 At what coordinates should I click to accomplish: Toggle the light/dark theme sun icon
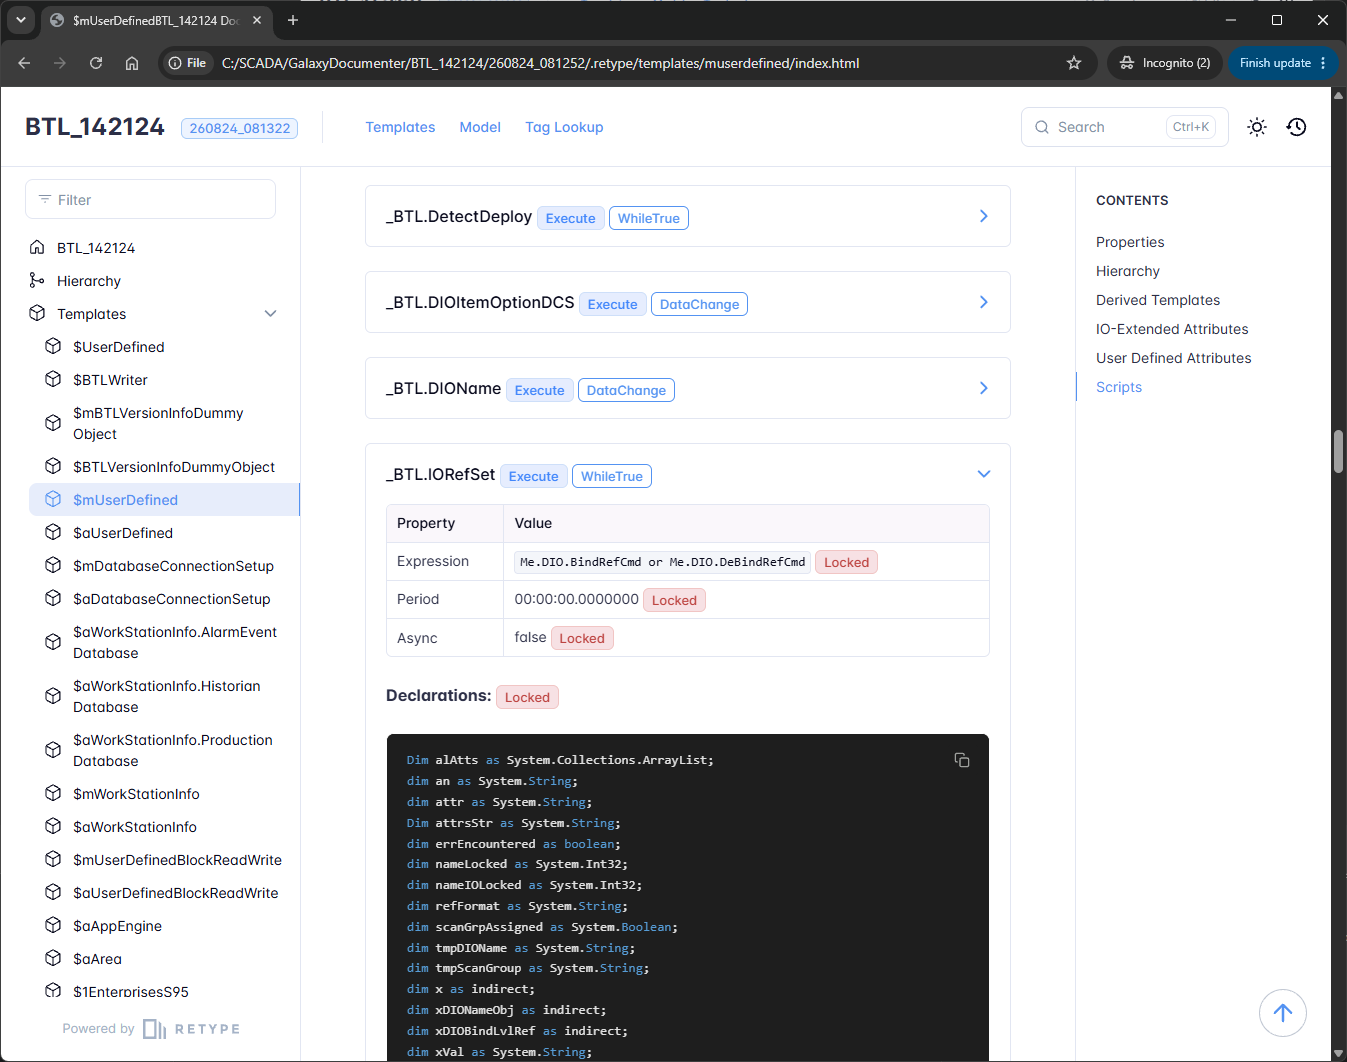click(x=1257, y=127)
